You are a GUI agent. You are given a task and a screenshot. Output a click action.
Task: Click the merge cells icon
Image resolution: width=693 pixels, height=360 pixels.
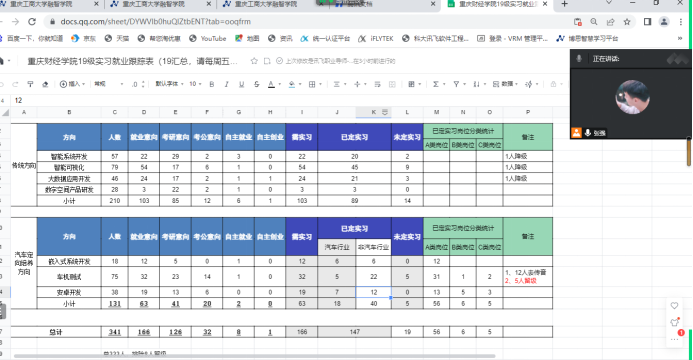click(392, 84)
